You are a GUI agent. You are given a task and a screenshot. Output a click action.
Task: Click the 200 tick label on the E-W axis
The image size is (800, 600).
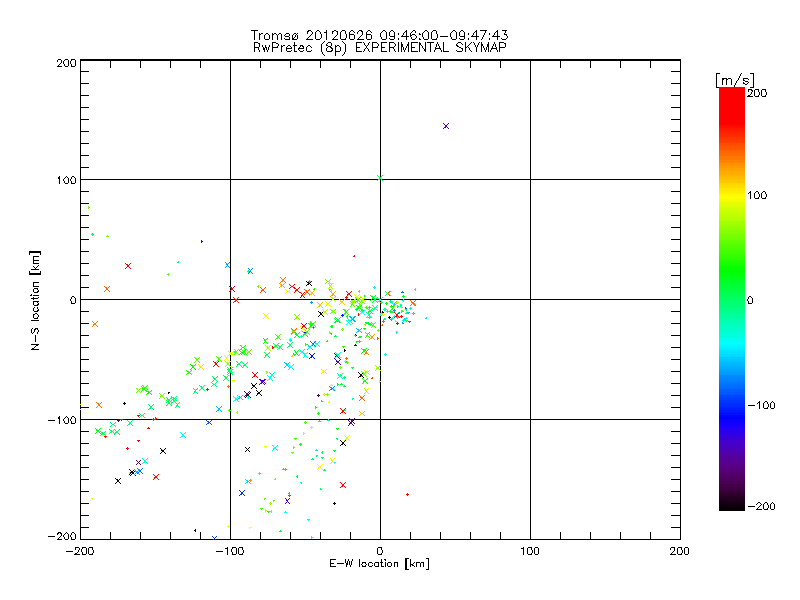680,551
